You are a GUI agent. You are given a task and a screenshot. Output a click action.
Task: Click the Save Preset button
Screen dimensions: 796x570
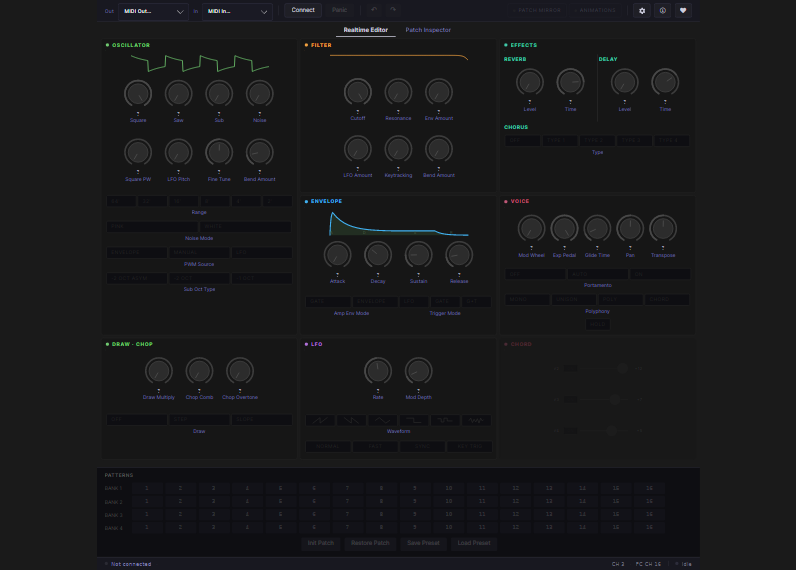[423, 543]
